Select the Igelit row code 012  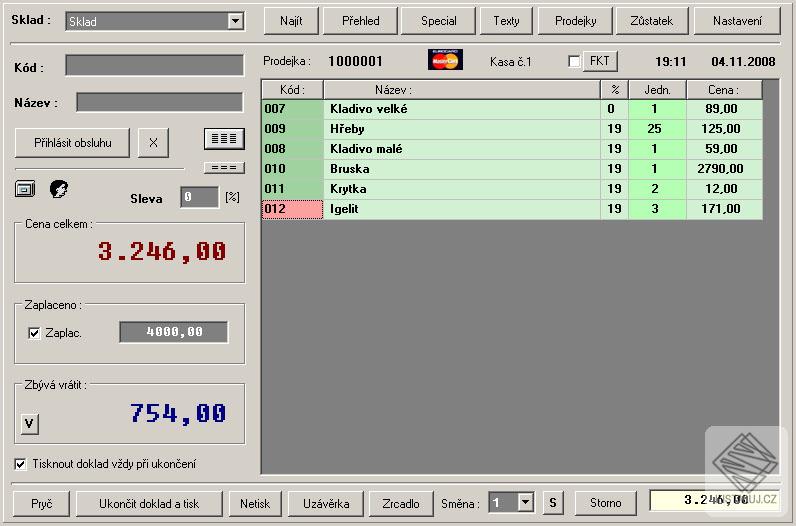(x=292, y=209)
